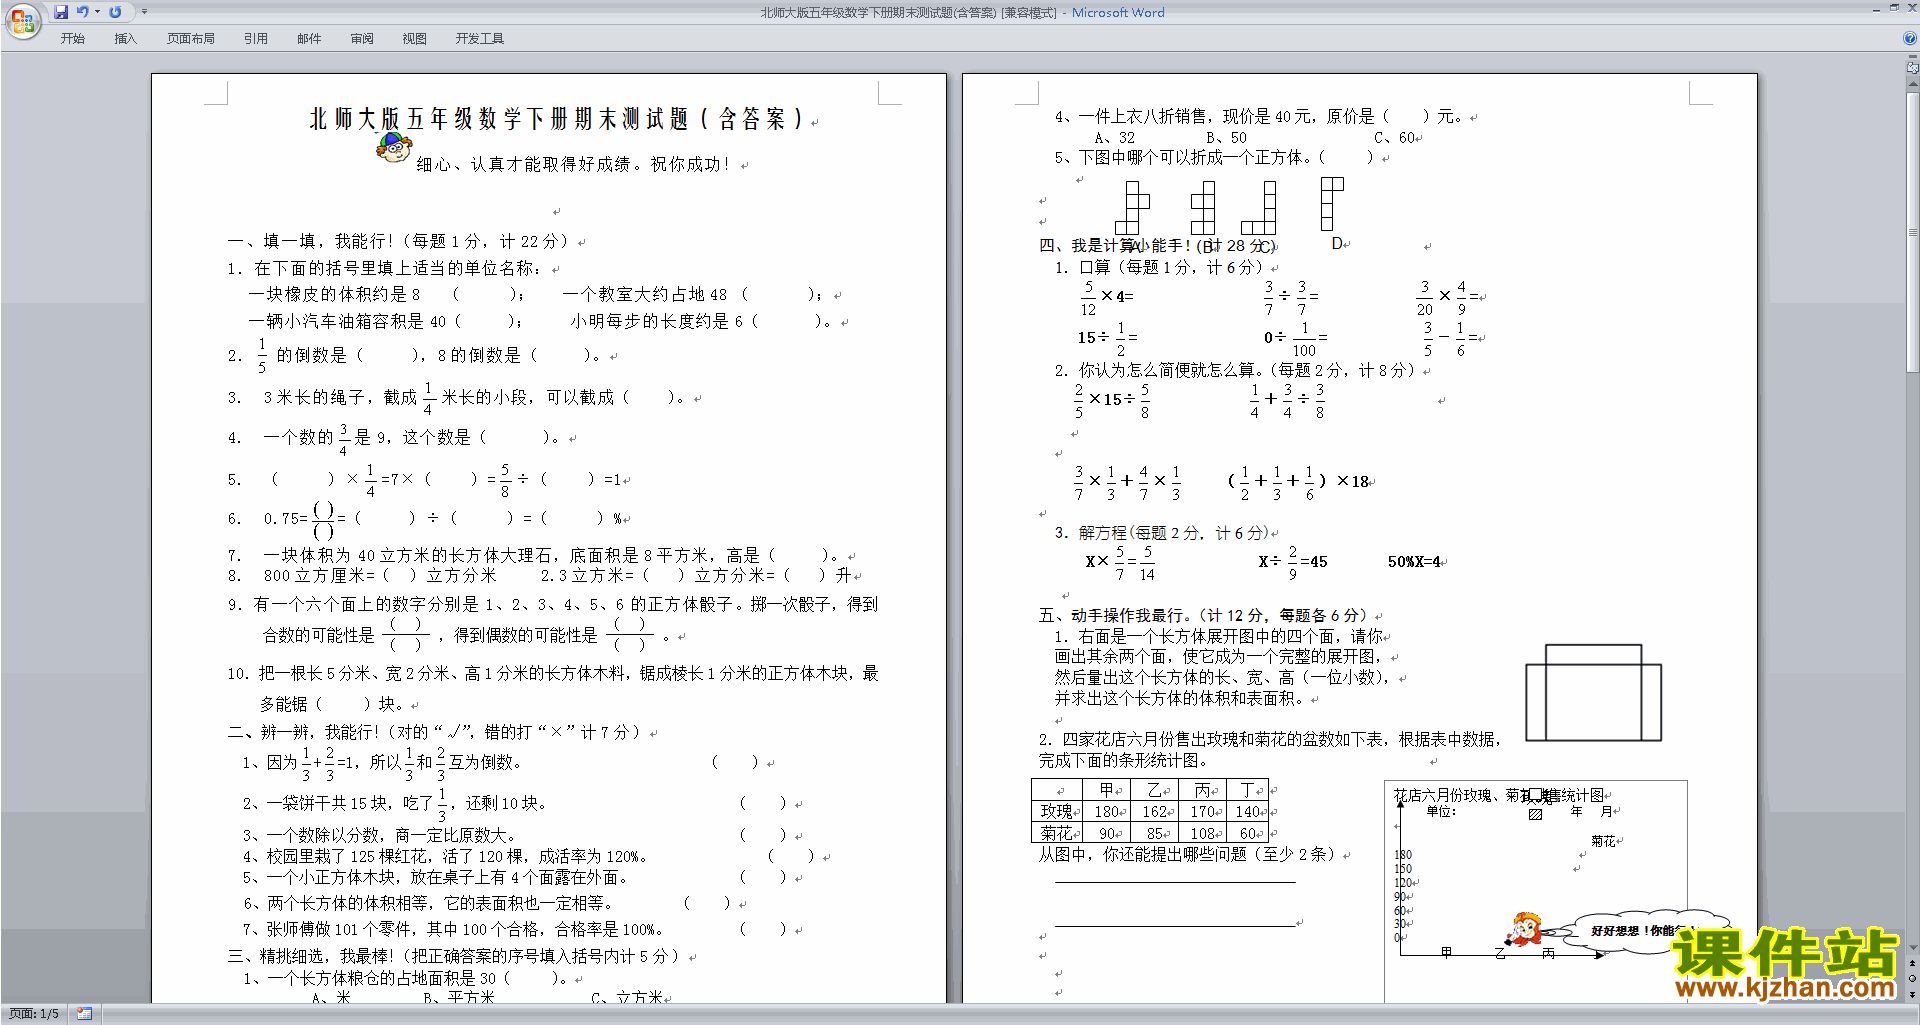
Task: Open the Office button menu
Action: [22, 21]
